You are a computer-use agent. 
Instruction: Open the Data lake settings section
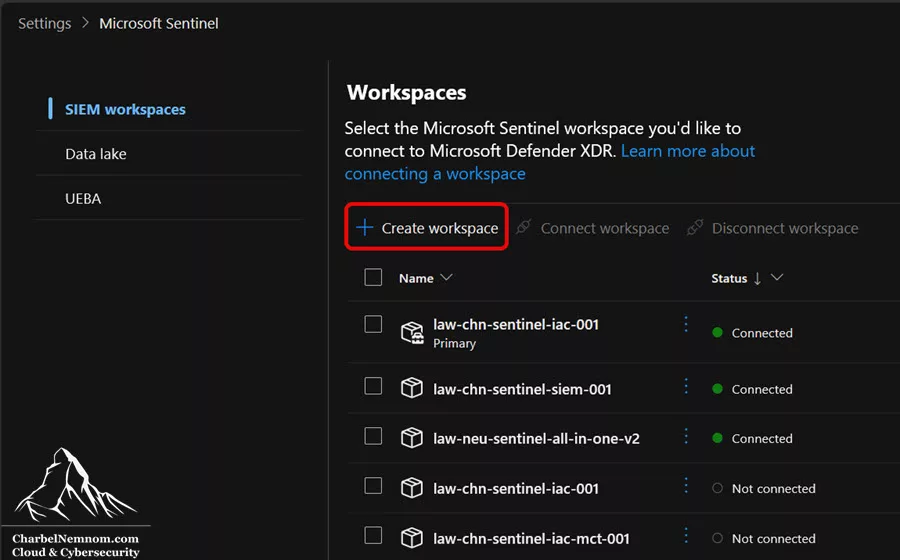96,154
